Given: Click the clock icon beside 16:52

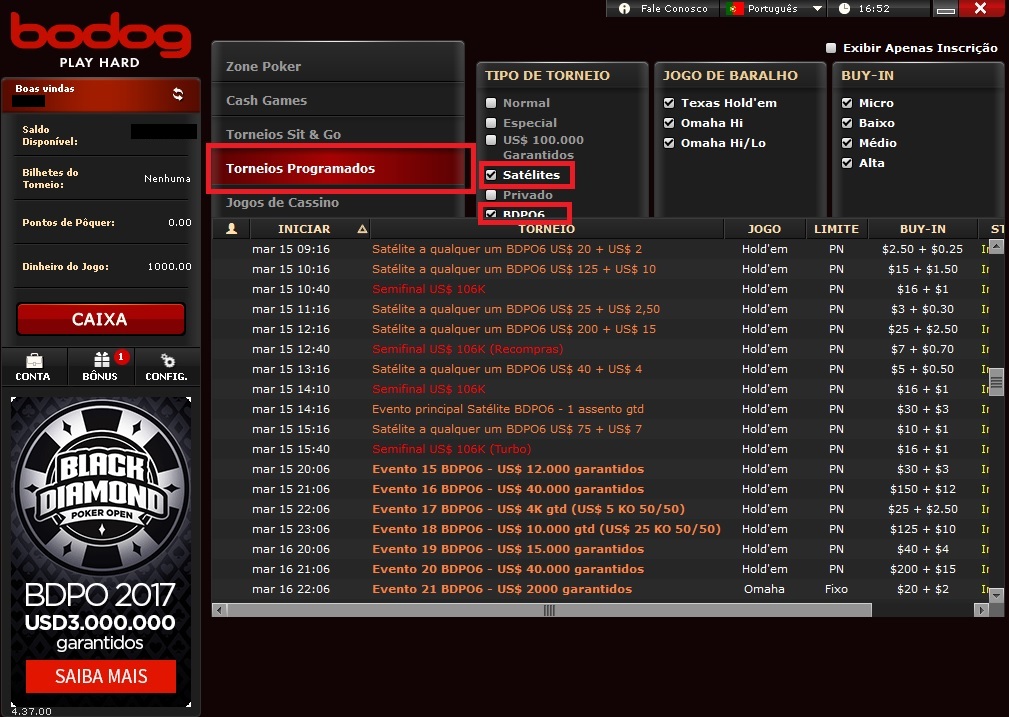Looking at the screenshot, I should click(x=844, y=8).
